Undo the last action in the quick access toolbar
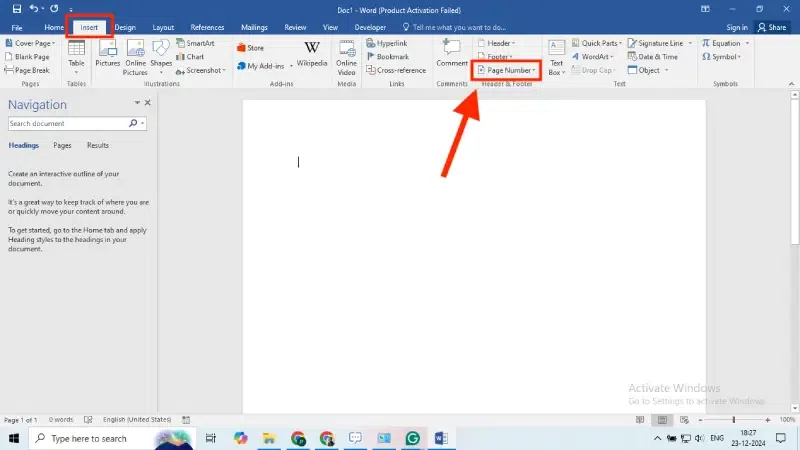The width and height of the screenshot is (800, 450). pyautogui.click(x=34, y=9)
